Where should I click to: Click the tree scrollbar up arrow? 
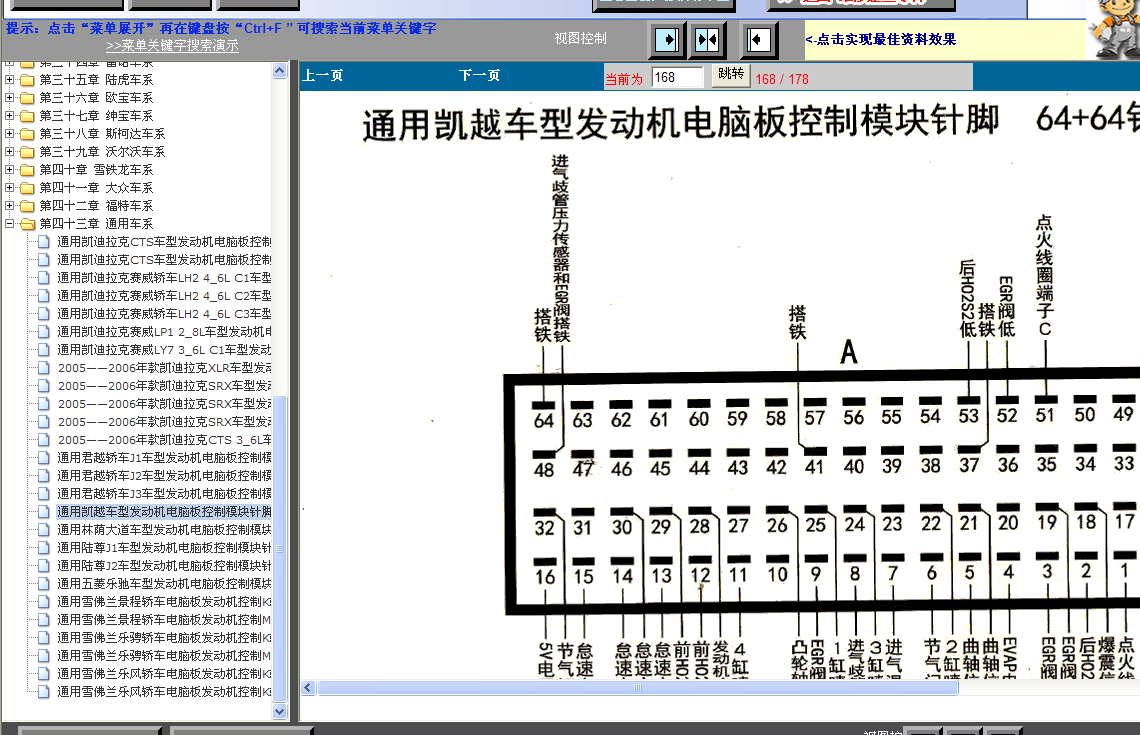(x=280, y=71)
